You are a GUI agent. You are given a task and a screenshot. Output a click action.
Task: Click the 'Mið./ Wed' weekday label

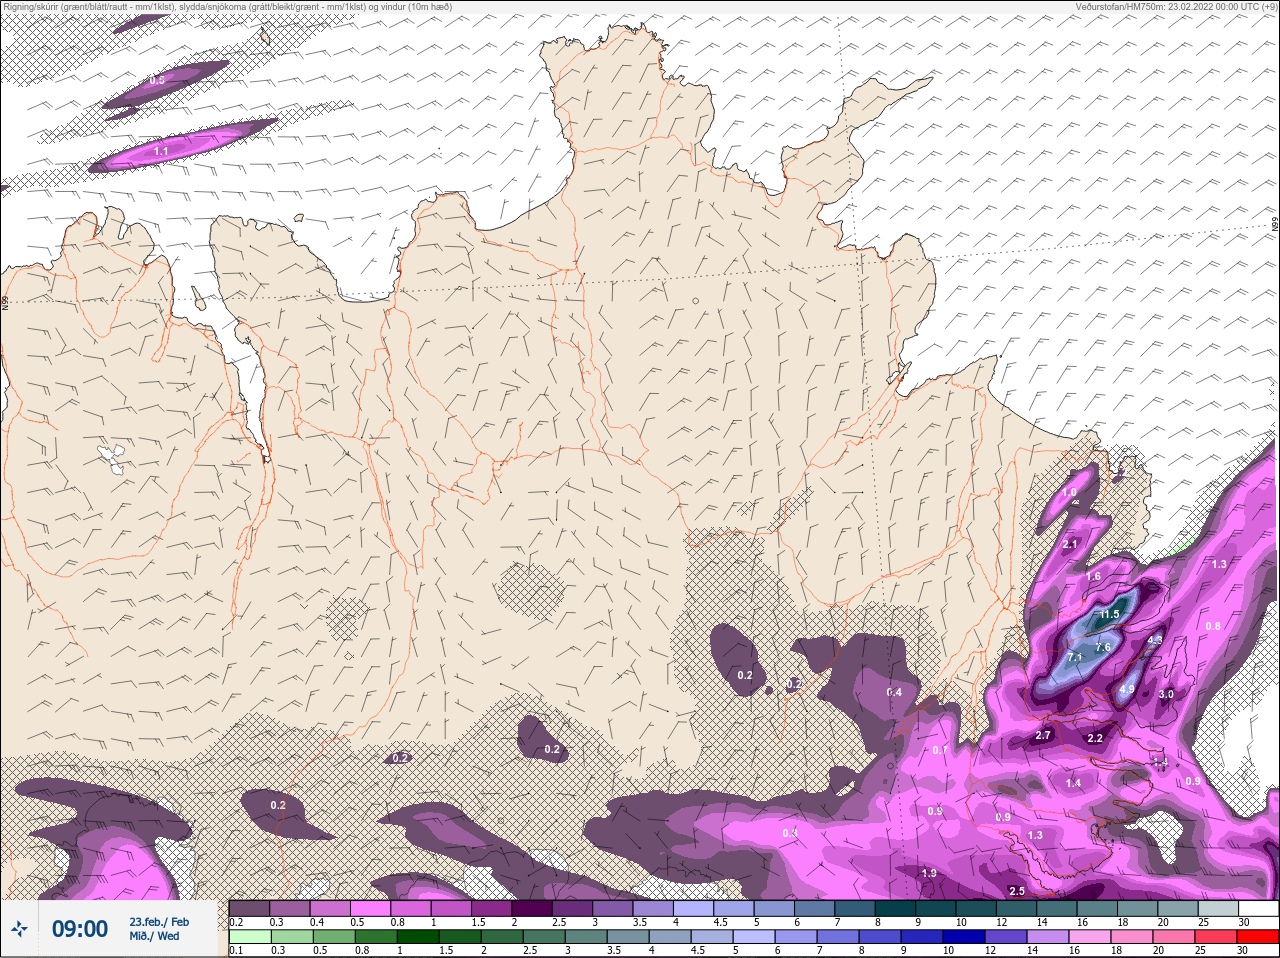155,936
